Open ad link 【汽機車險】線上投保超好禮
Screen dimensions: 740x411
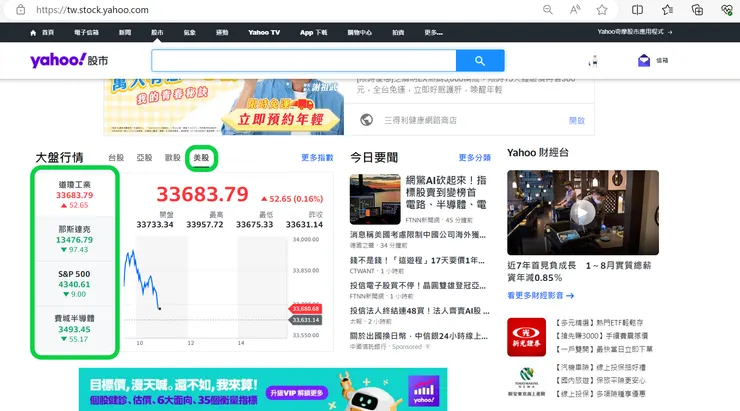point(601,367)
